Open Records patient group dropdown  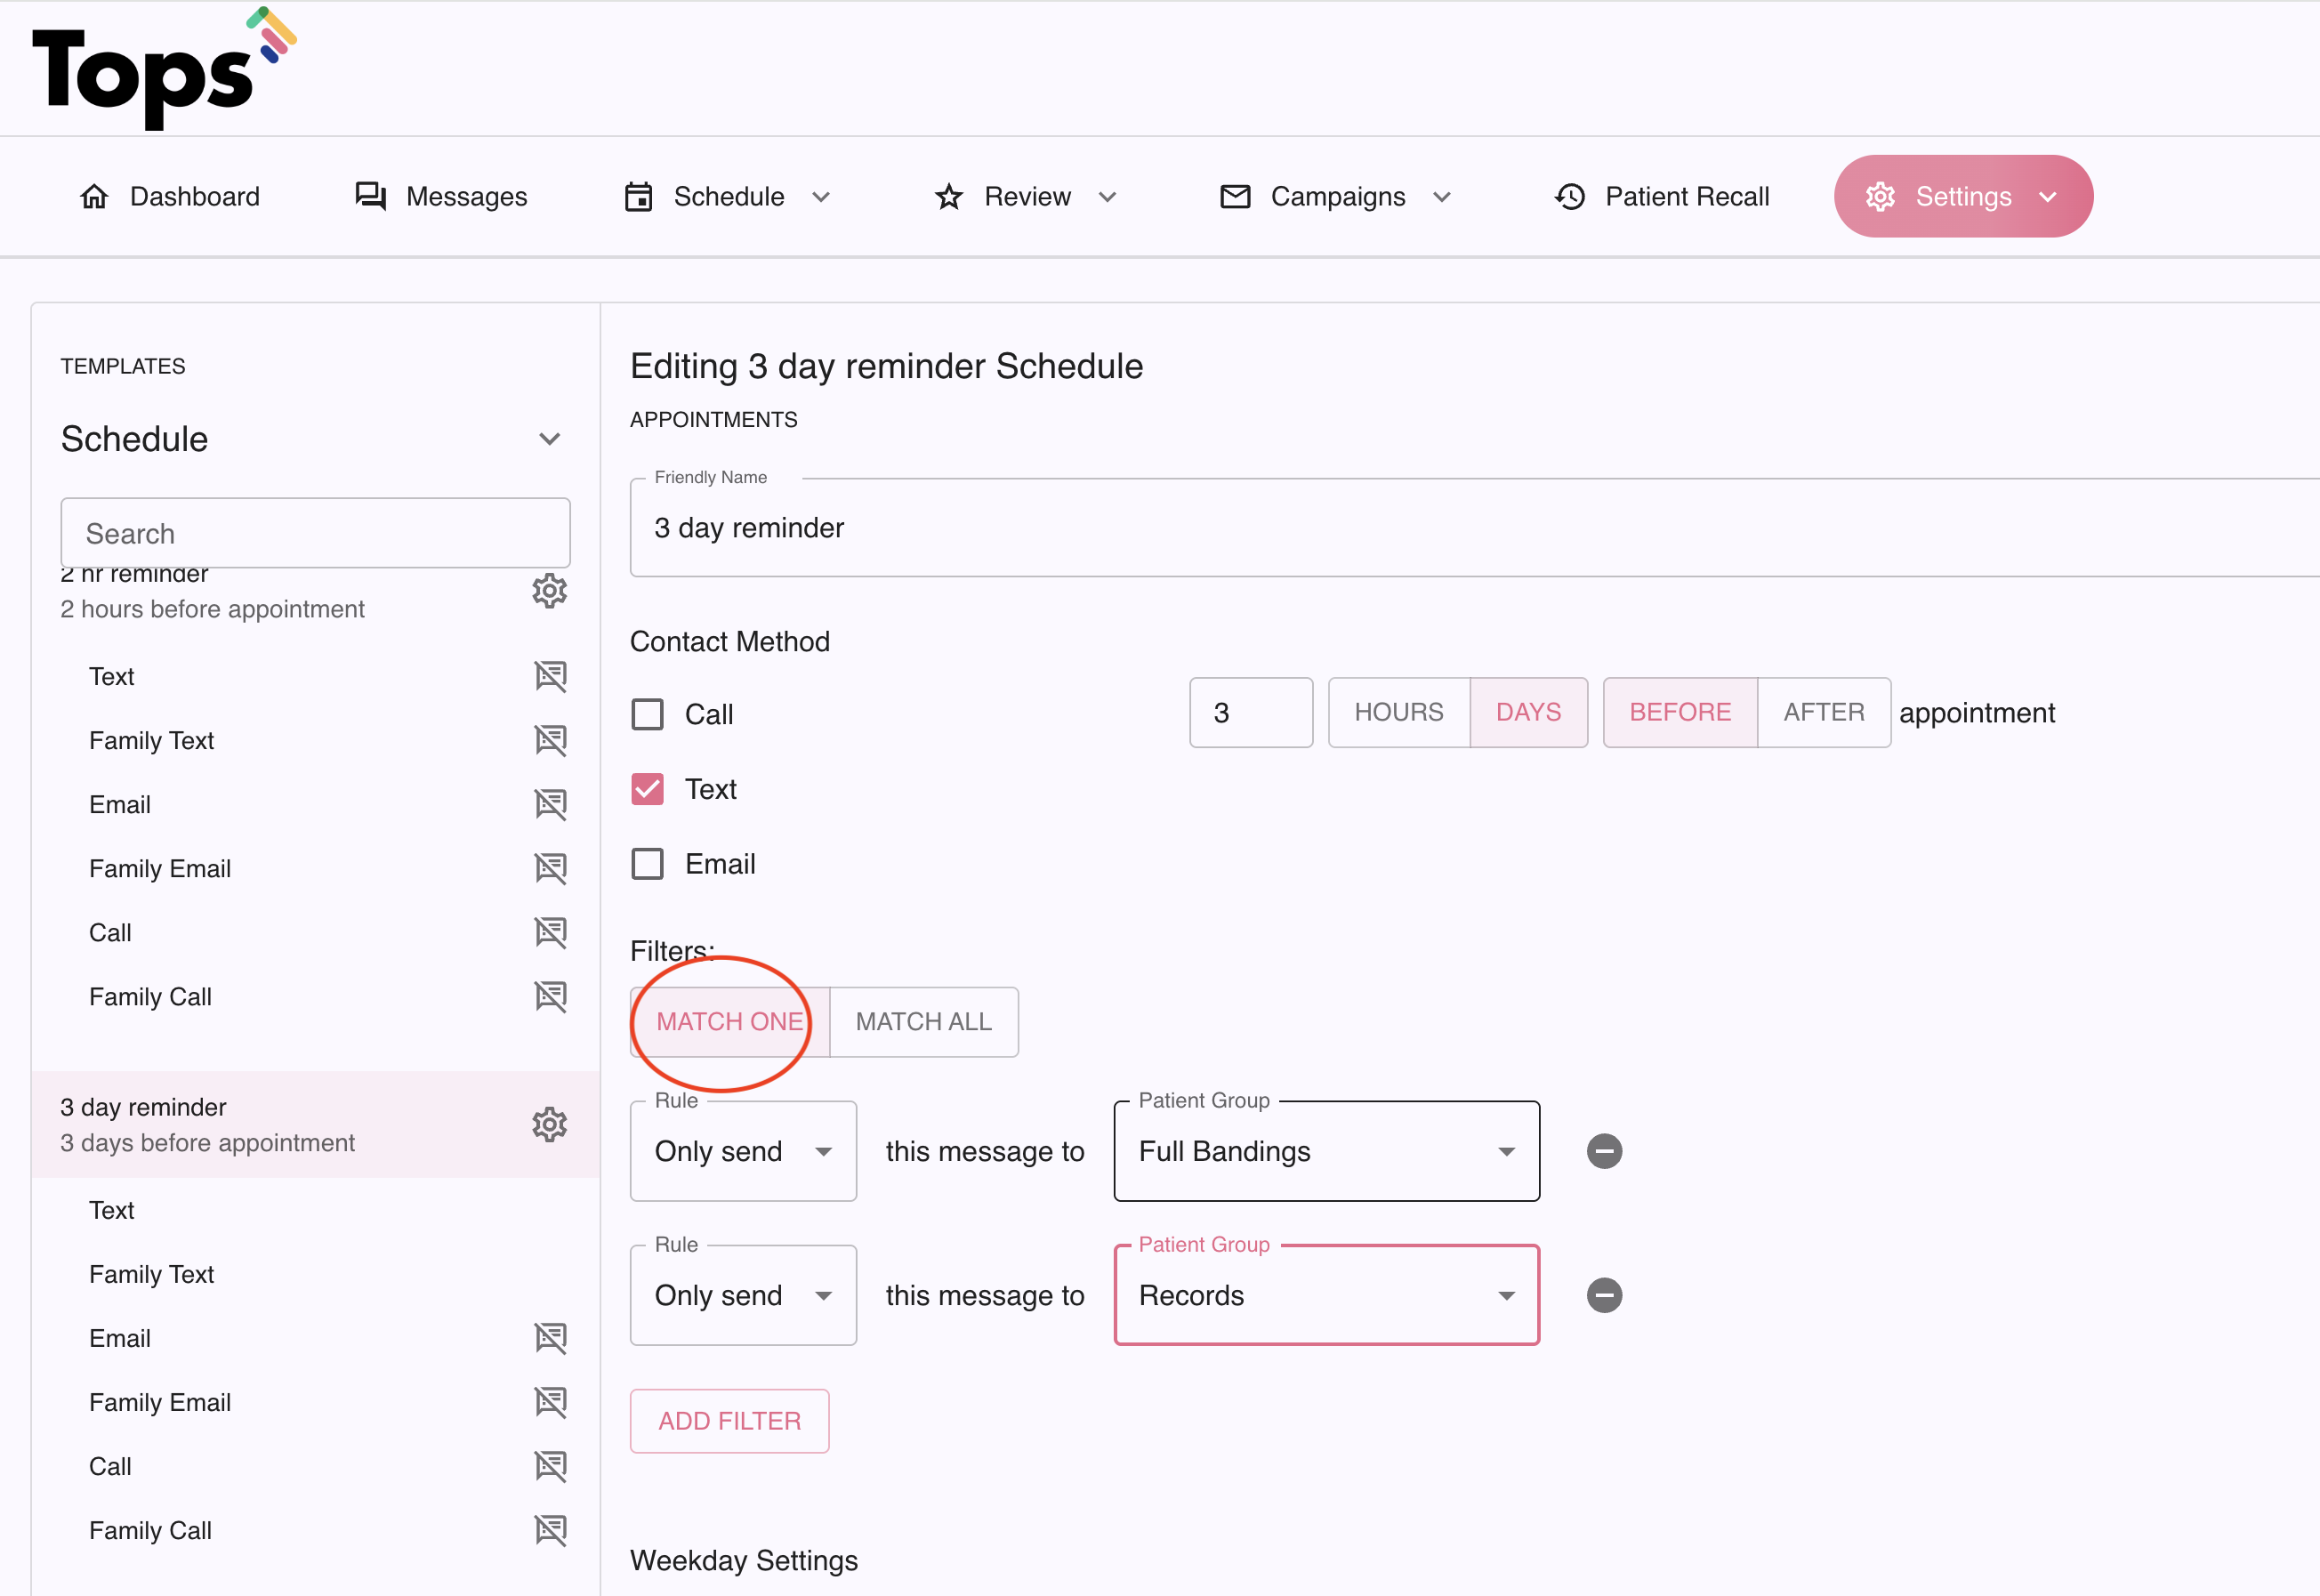point(1326,1295)
